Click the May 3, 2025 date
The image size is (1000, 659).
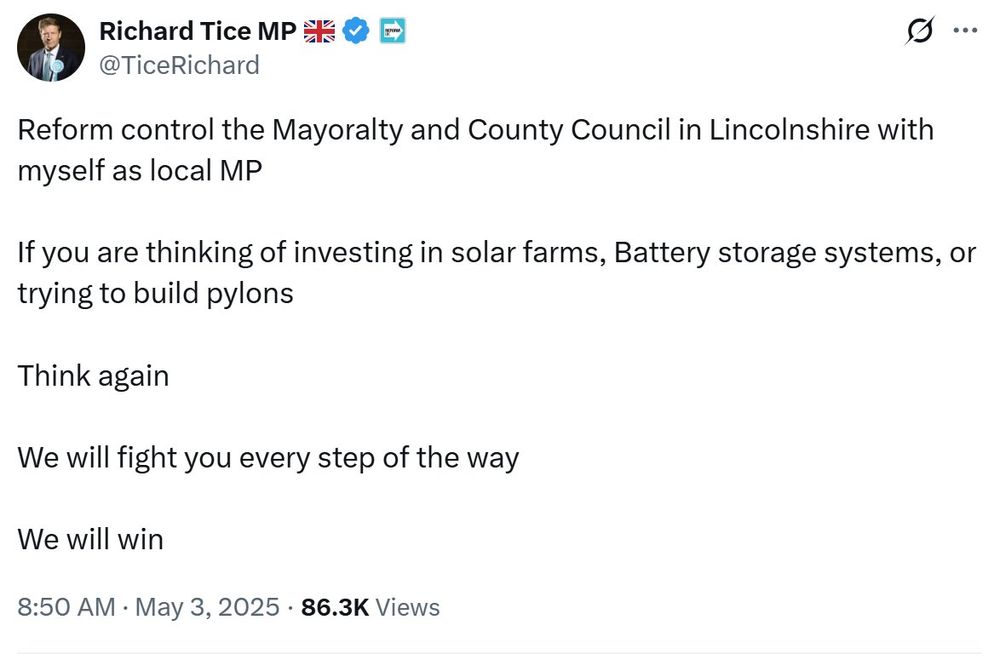[x=207, y=607]
